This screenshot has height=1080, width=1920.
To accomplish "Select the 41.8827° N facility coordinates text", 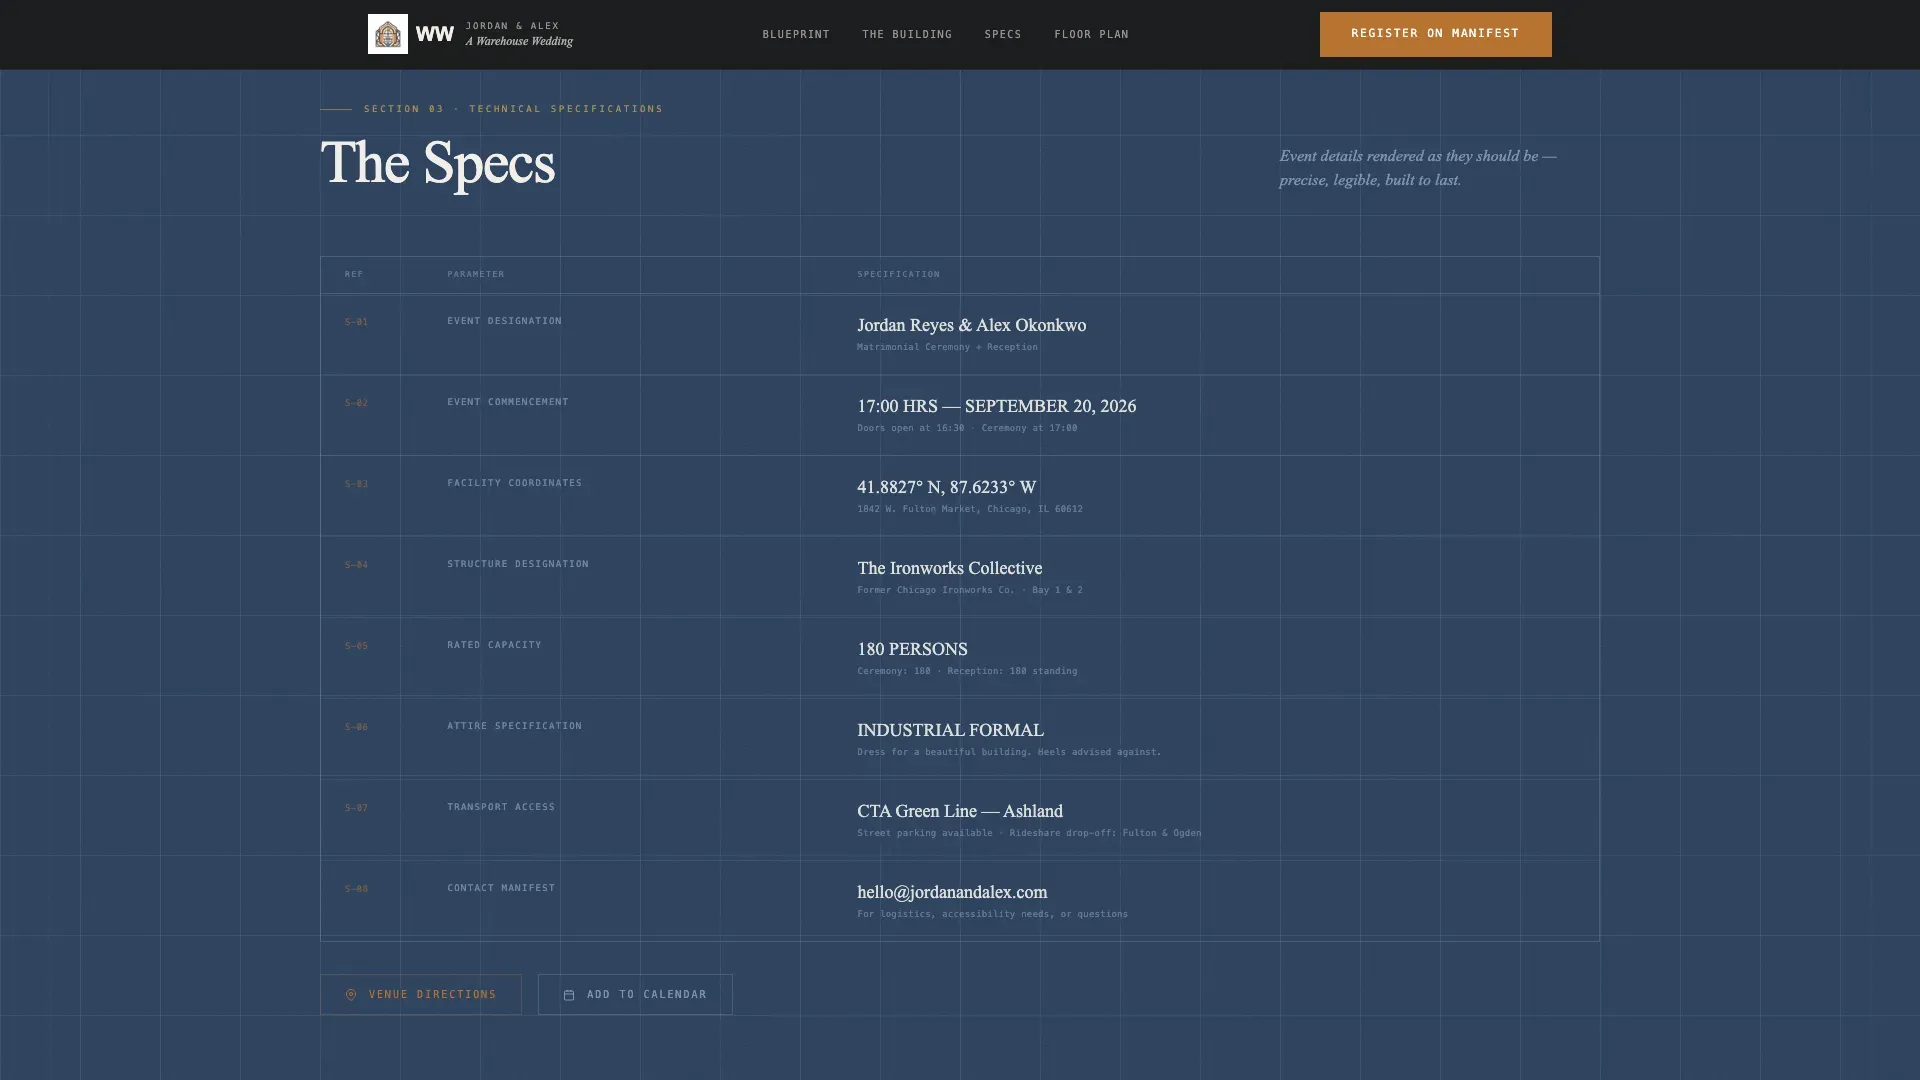I will click(x=946, y=487).
